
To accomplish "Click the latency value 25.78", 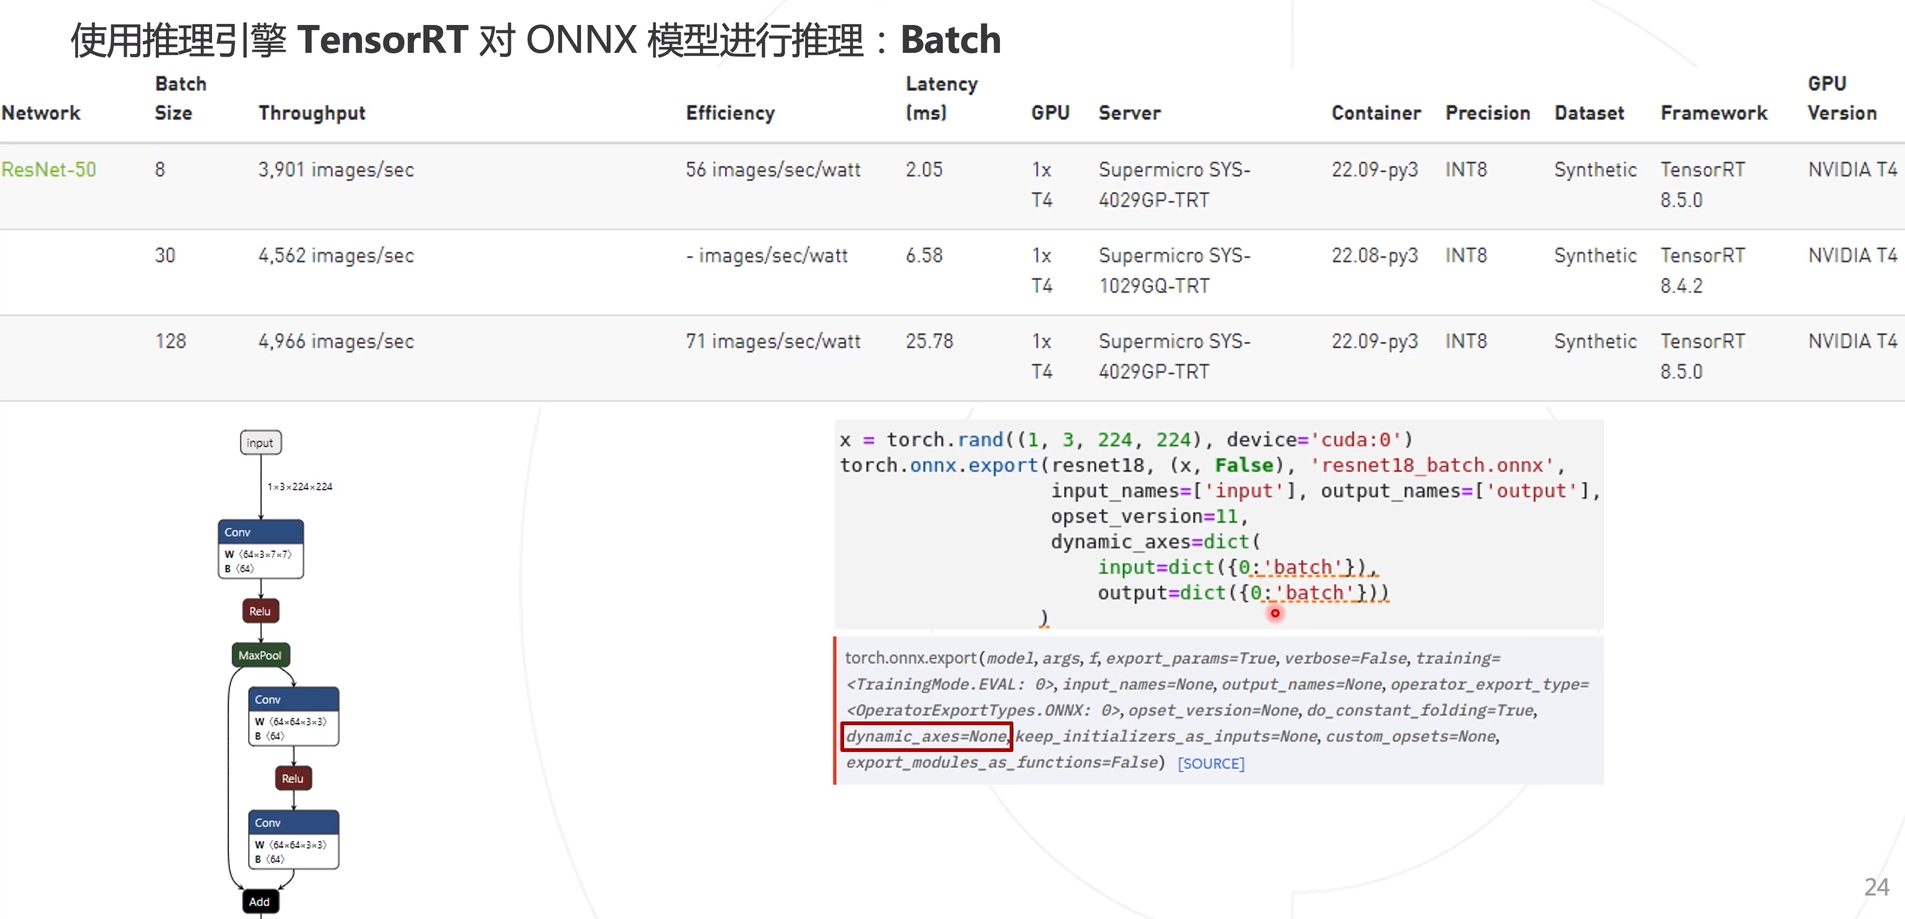I will click(x=929, y=342).
